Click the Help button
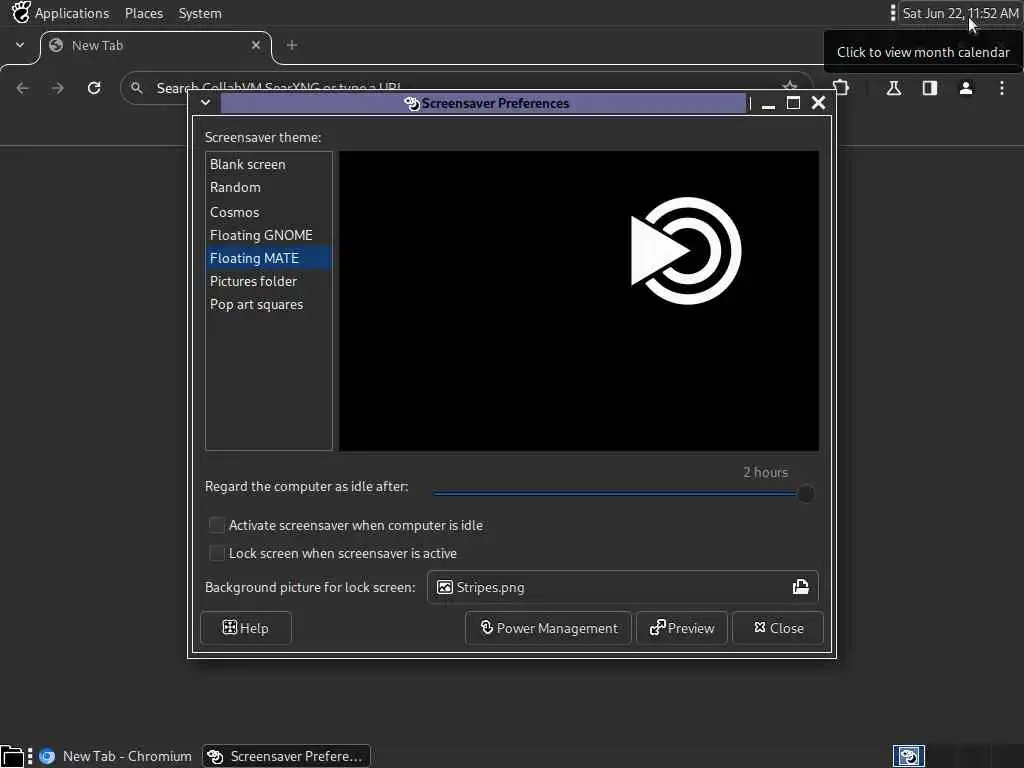This screenshot has height=768, width=1024. 246,628
